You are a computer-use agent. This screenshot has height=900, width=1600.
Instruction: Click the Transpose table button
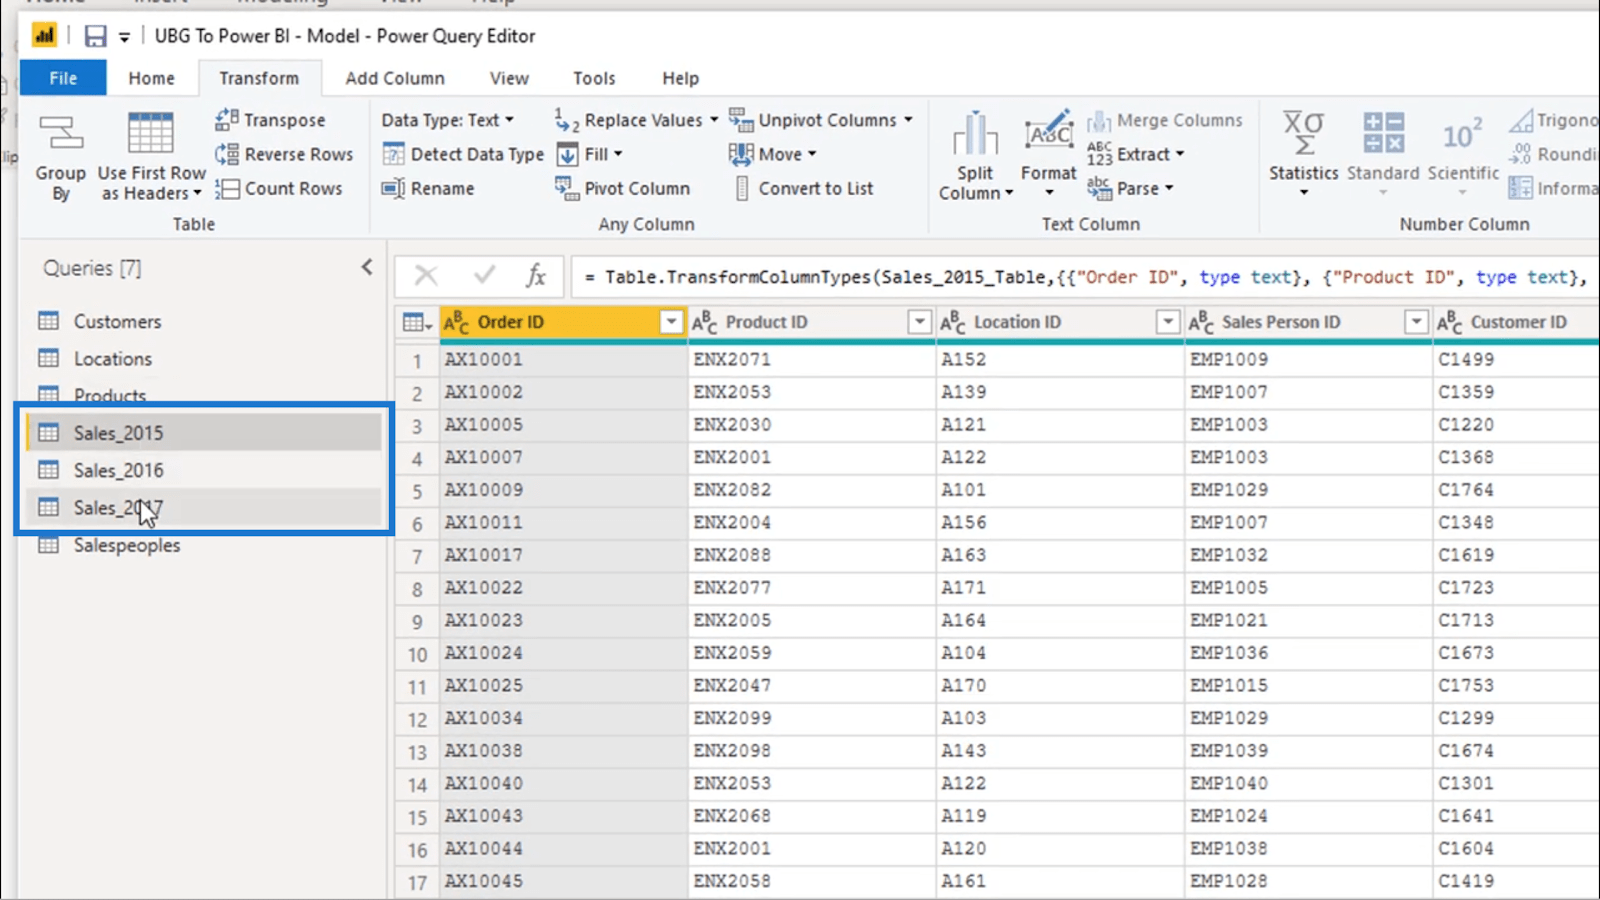270,120
